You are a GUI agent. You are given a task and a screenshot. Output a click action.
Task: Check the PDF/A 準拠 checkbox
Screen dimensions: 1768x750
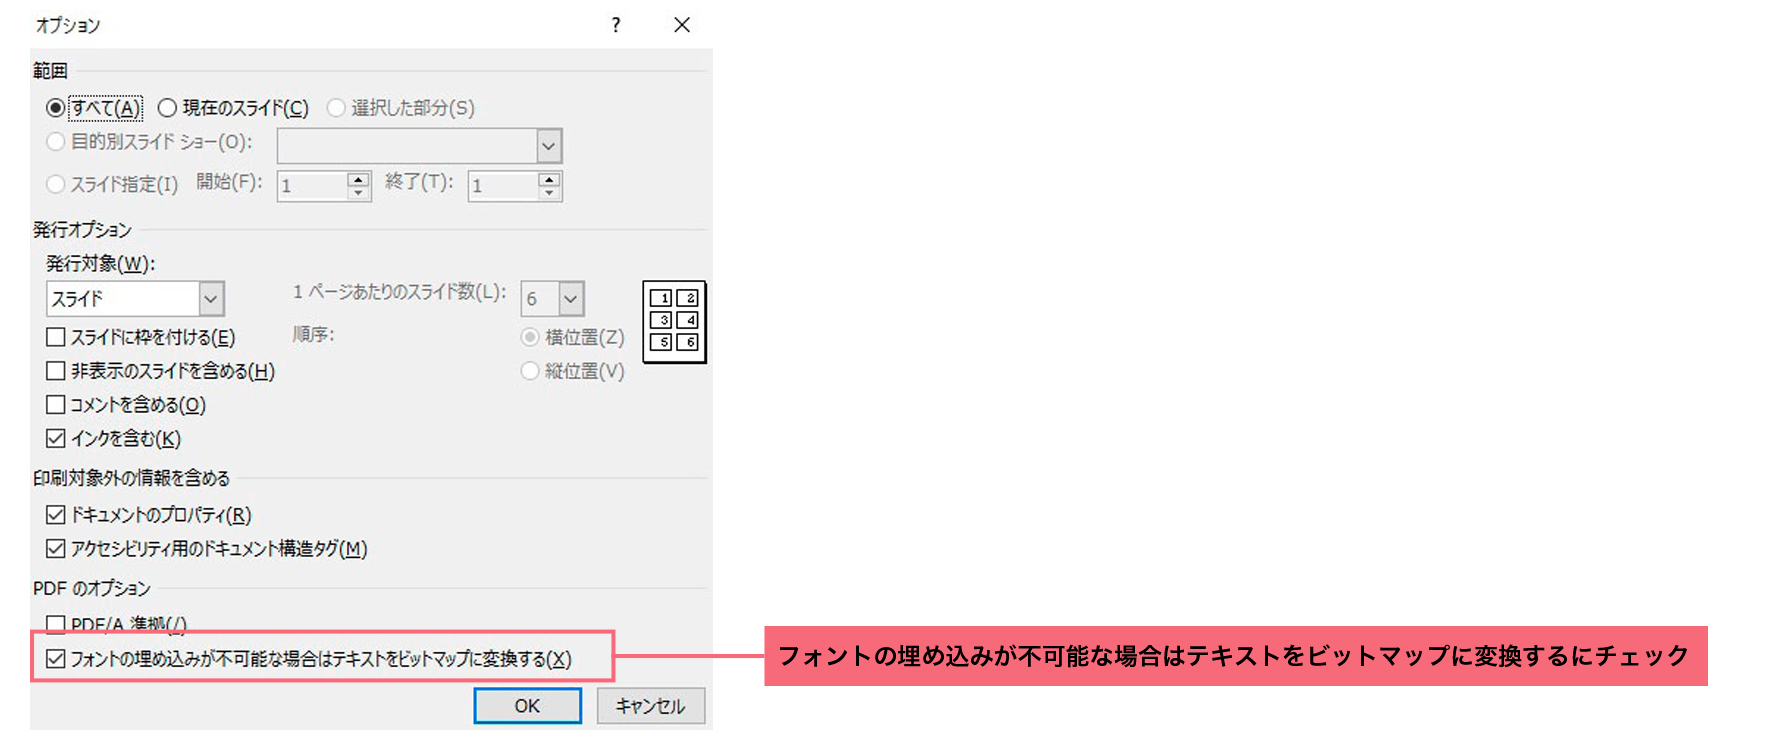coord(56,625)
